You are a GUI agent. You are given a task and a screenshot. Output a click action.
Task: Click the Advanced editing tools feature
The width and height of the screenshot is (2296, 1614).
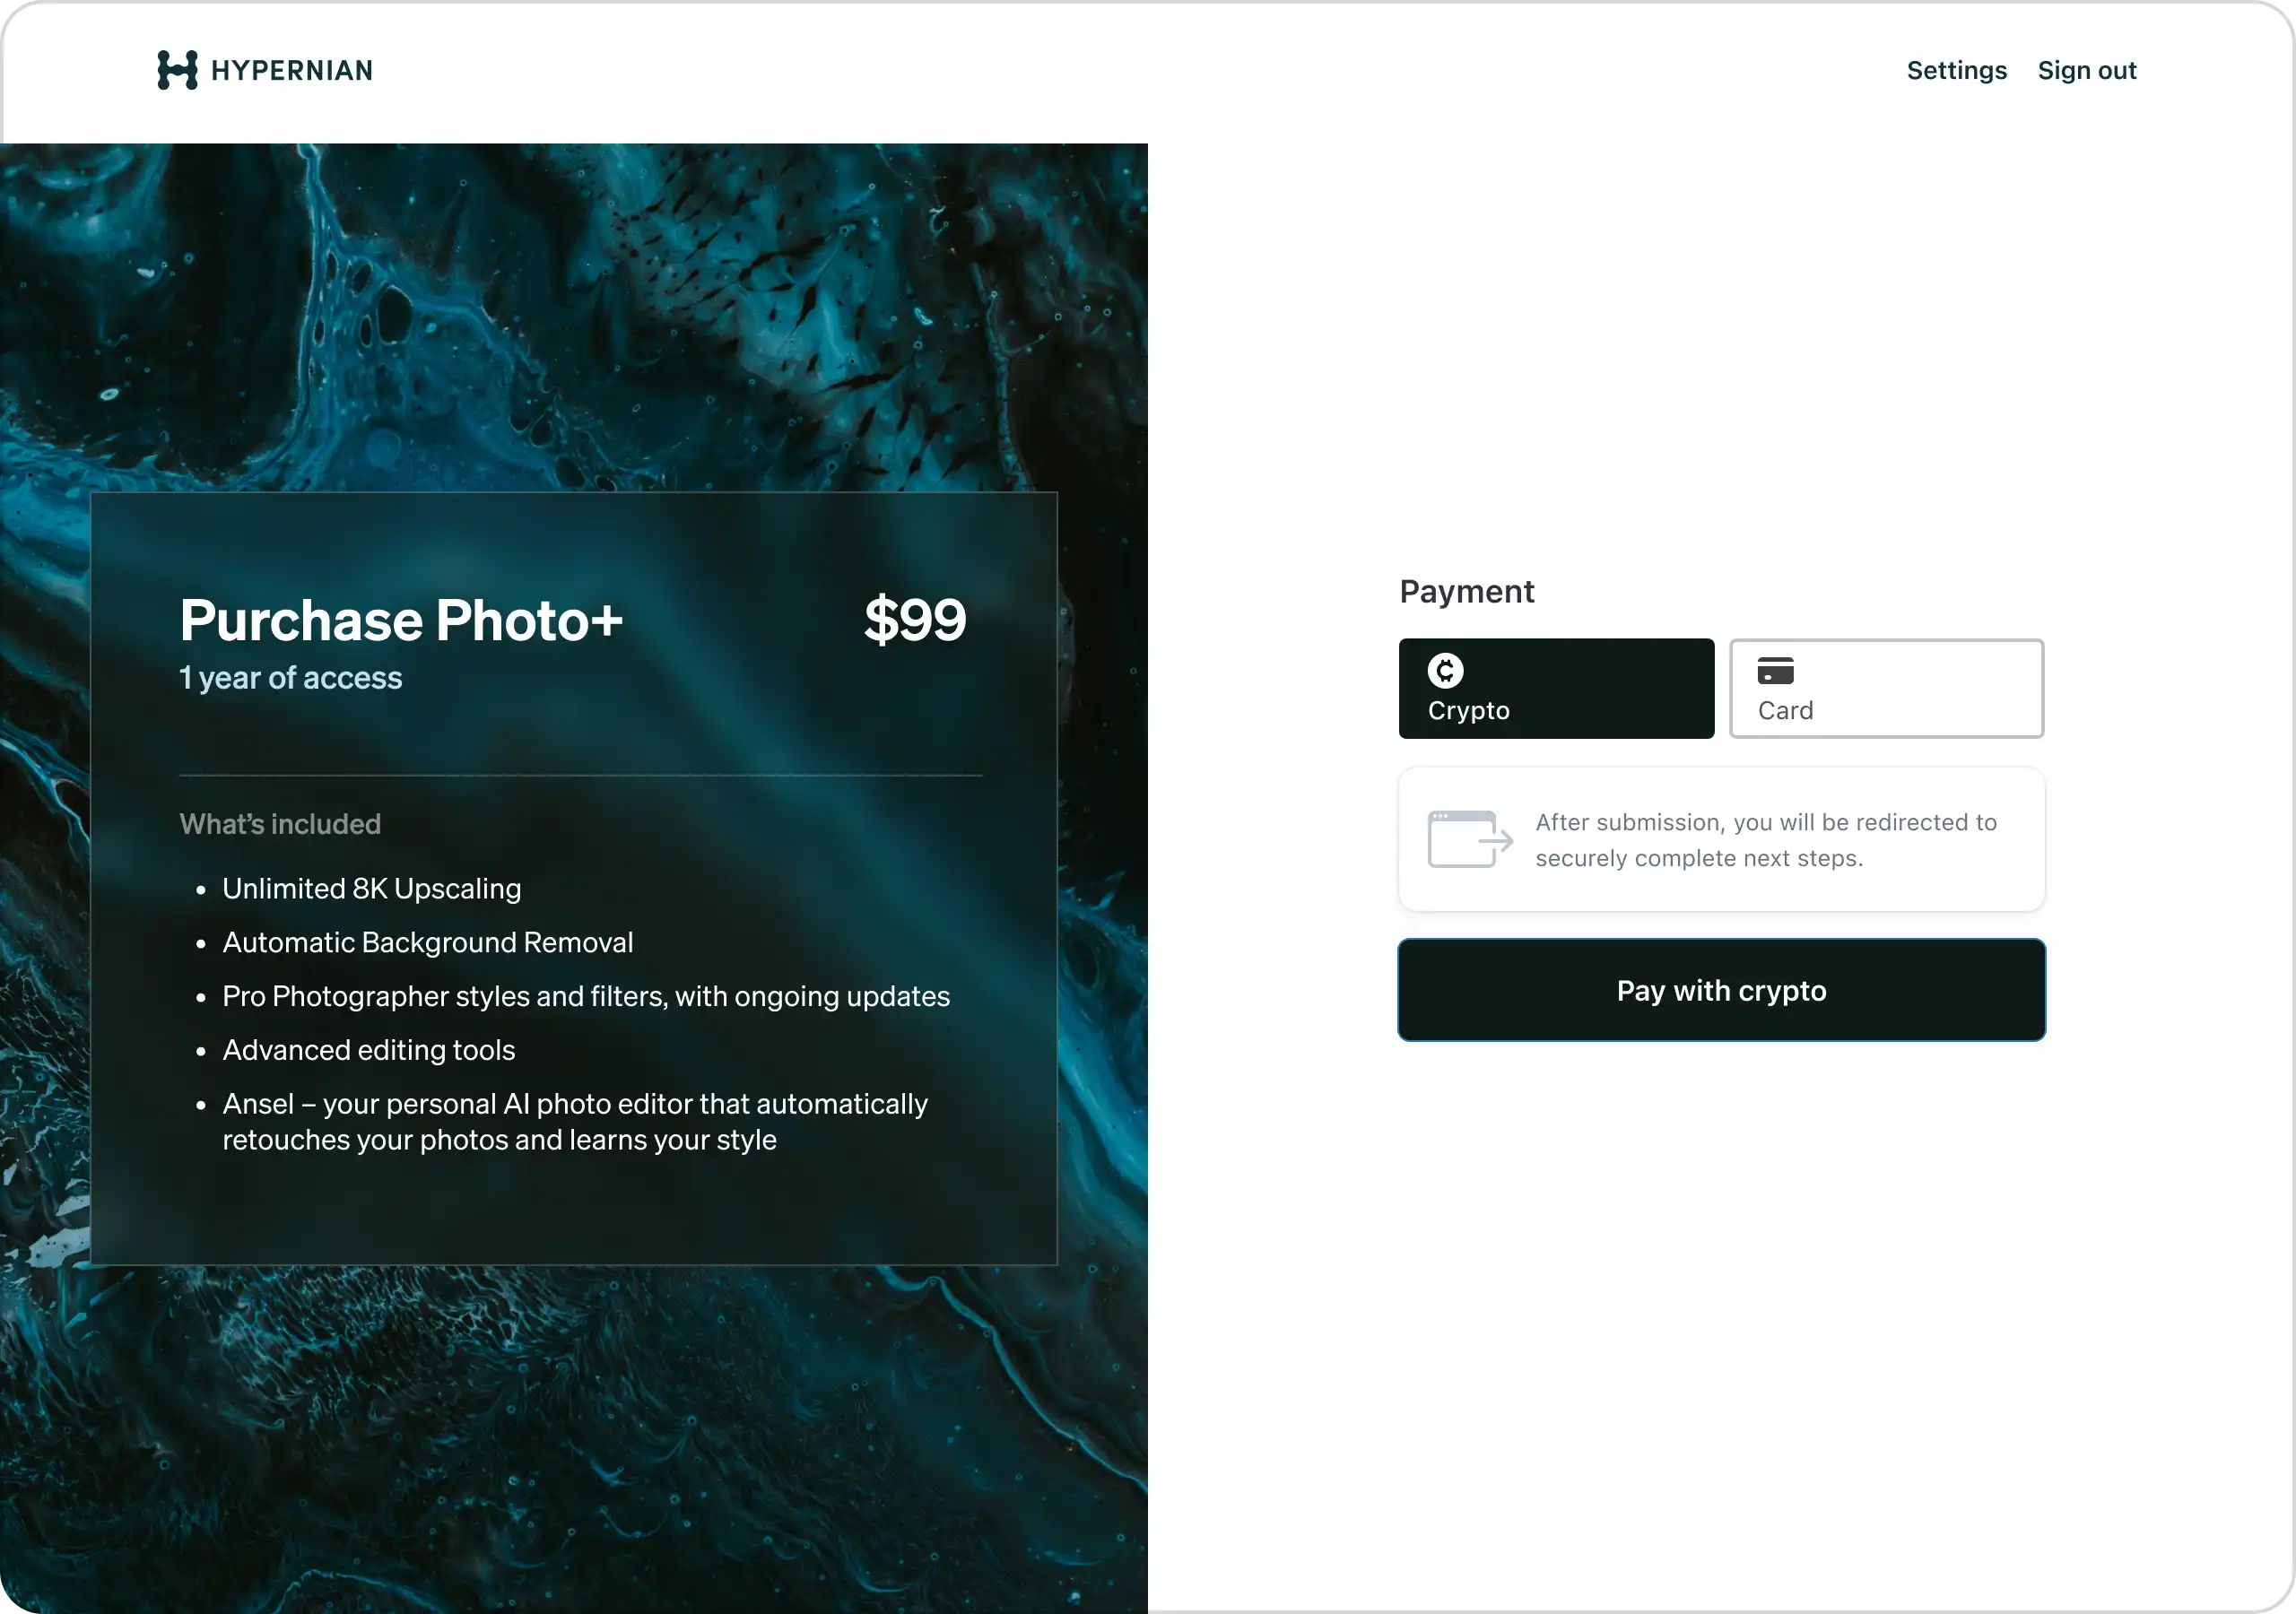tap(368, 1050)
